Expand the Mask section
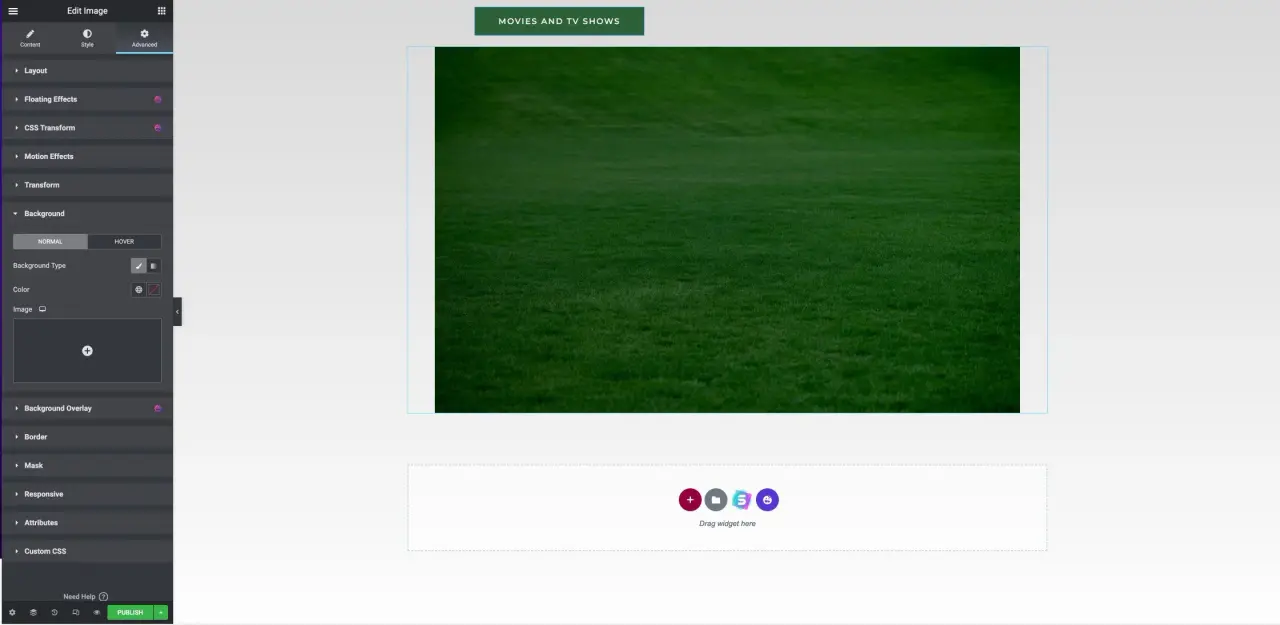1280x625 pixels. coord(87,465)
